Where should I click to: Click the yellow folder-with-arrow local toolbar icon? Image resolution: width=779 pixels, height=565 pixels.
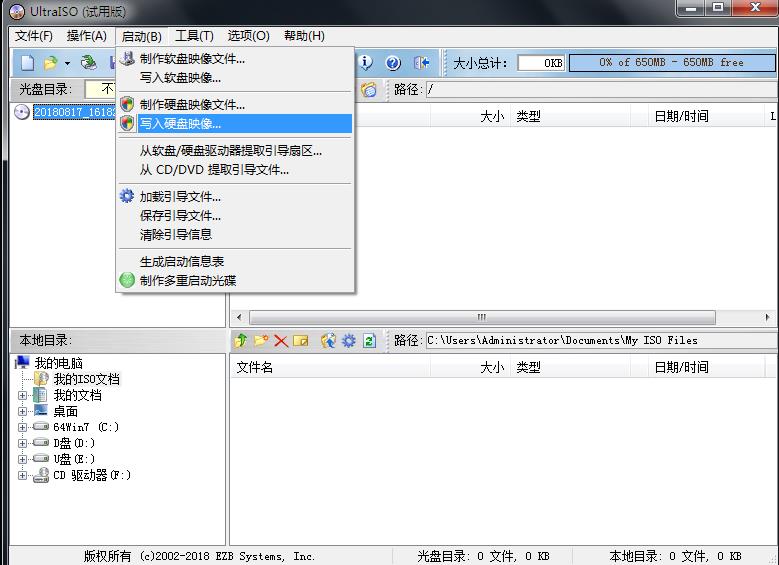[301, 341]
